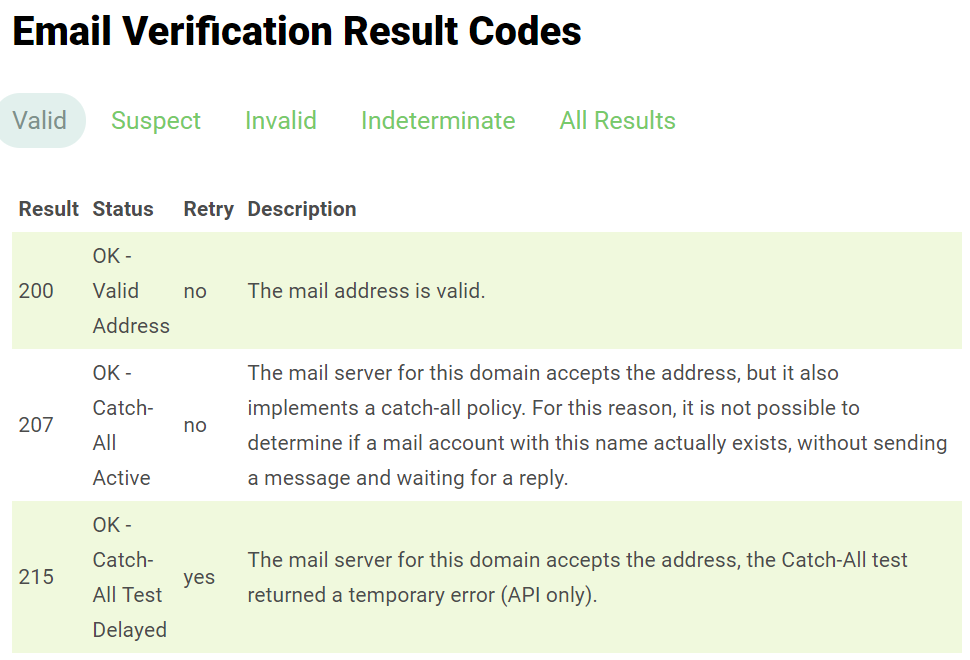Select result code 207 cell

pyautogui.click(x=36, y=425)
